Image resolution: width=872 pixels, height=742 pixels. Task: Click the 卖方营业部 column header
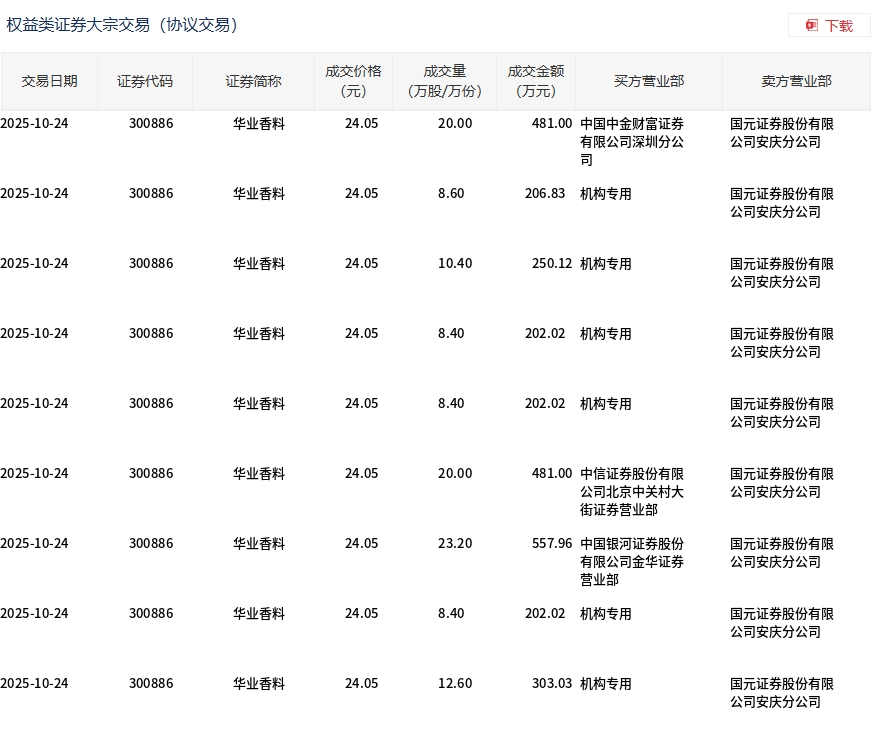[x=796, y=81]
